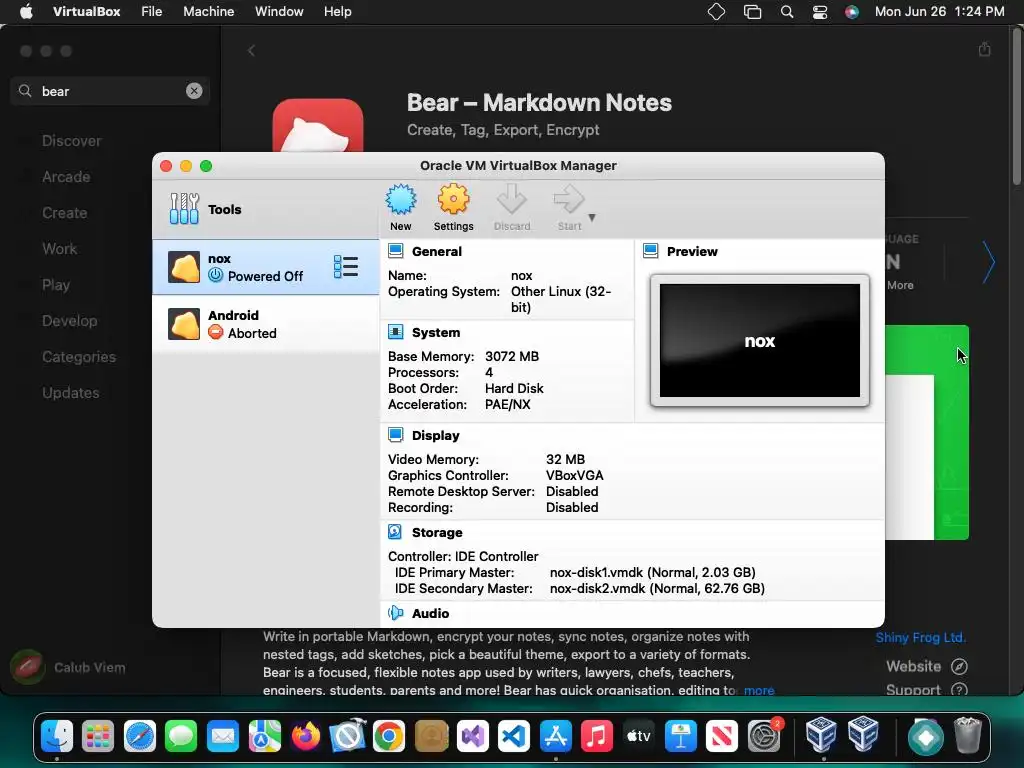Viewport: 1024px width, 768px height.
Task: Click the screen mirroring menu bar icon
Action: coord(752,12)
